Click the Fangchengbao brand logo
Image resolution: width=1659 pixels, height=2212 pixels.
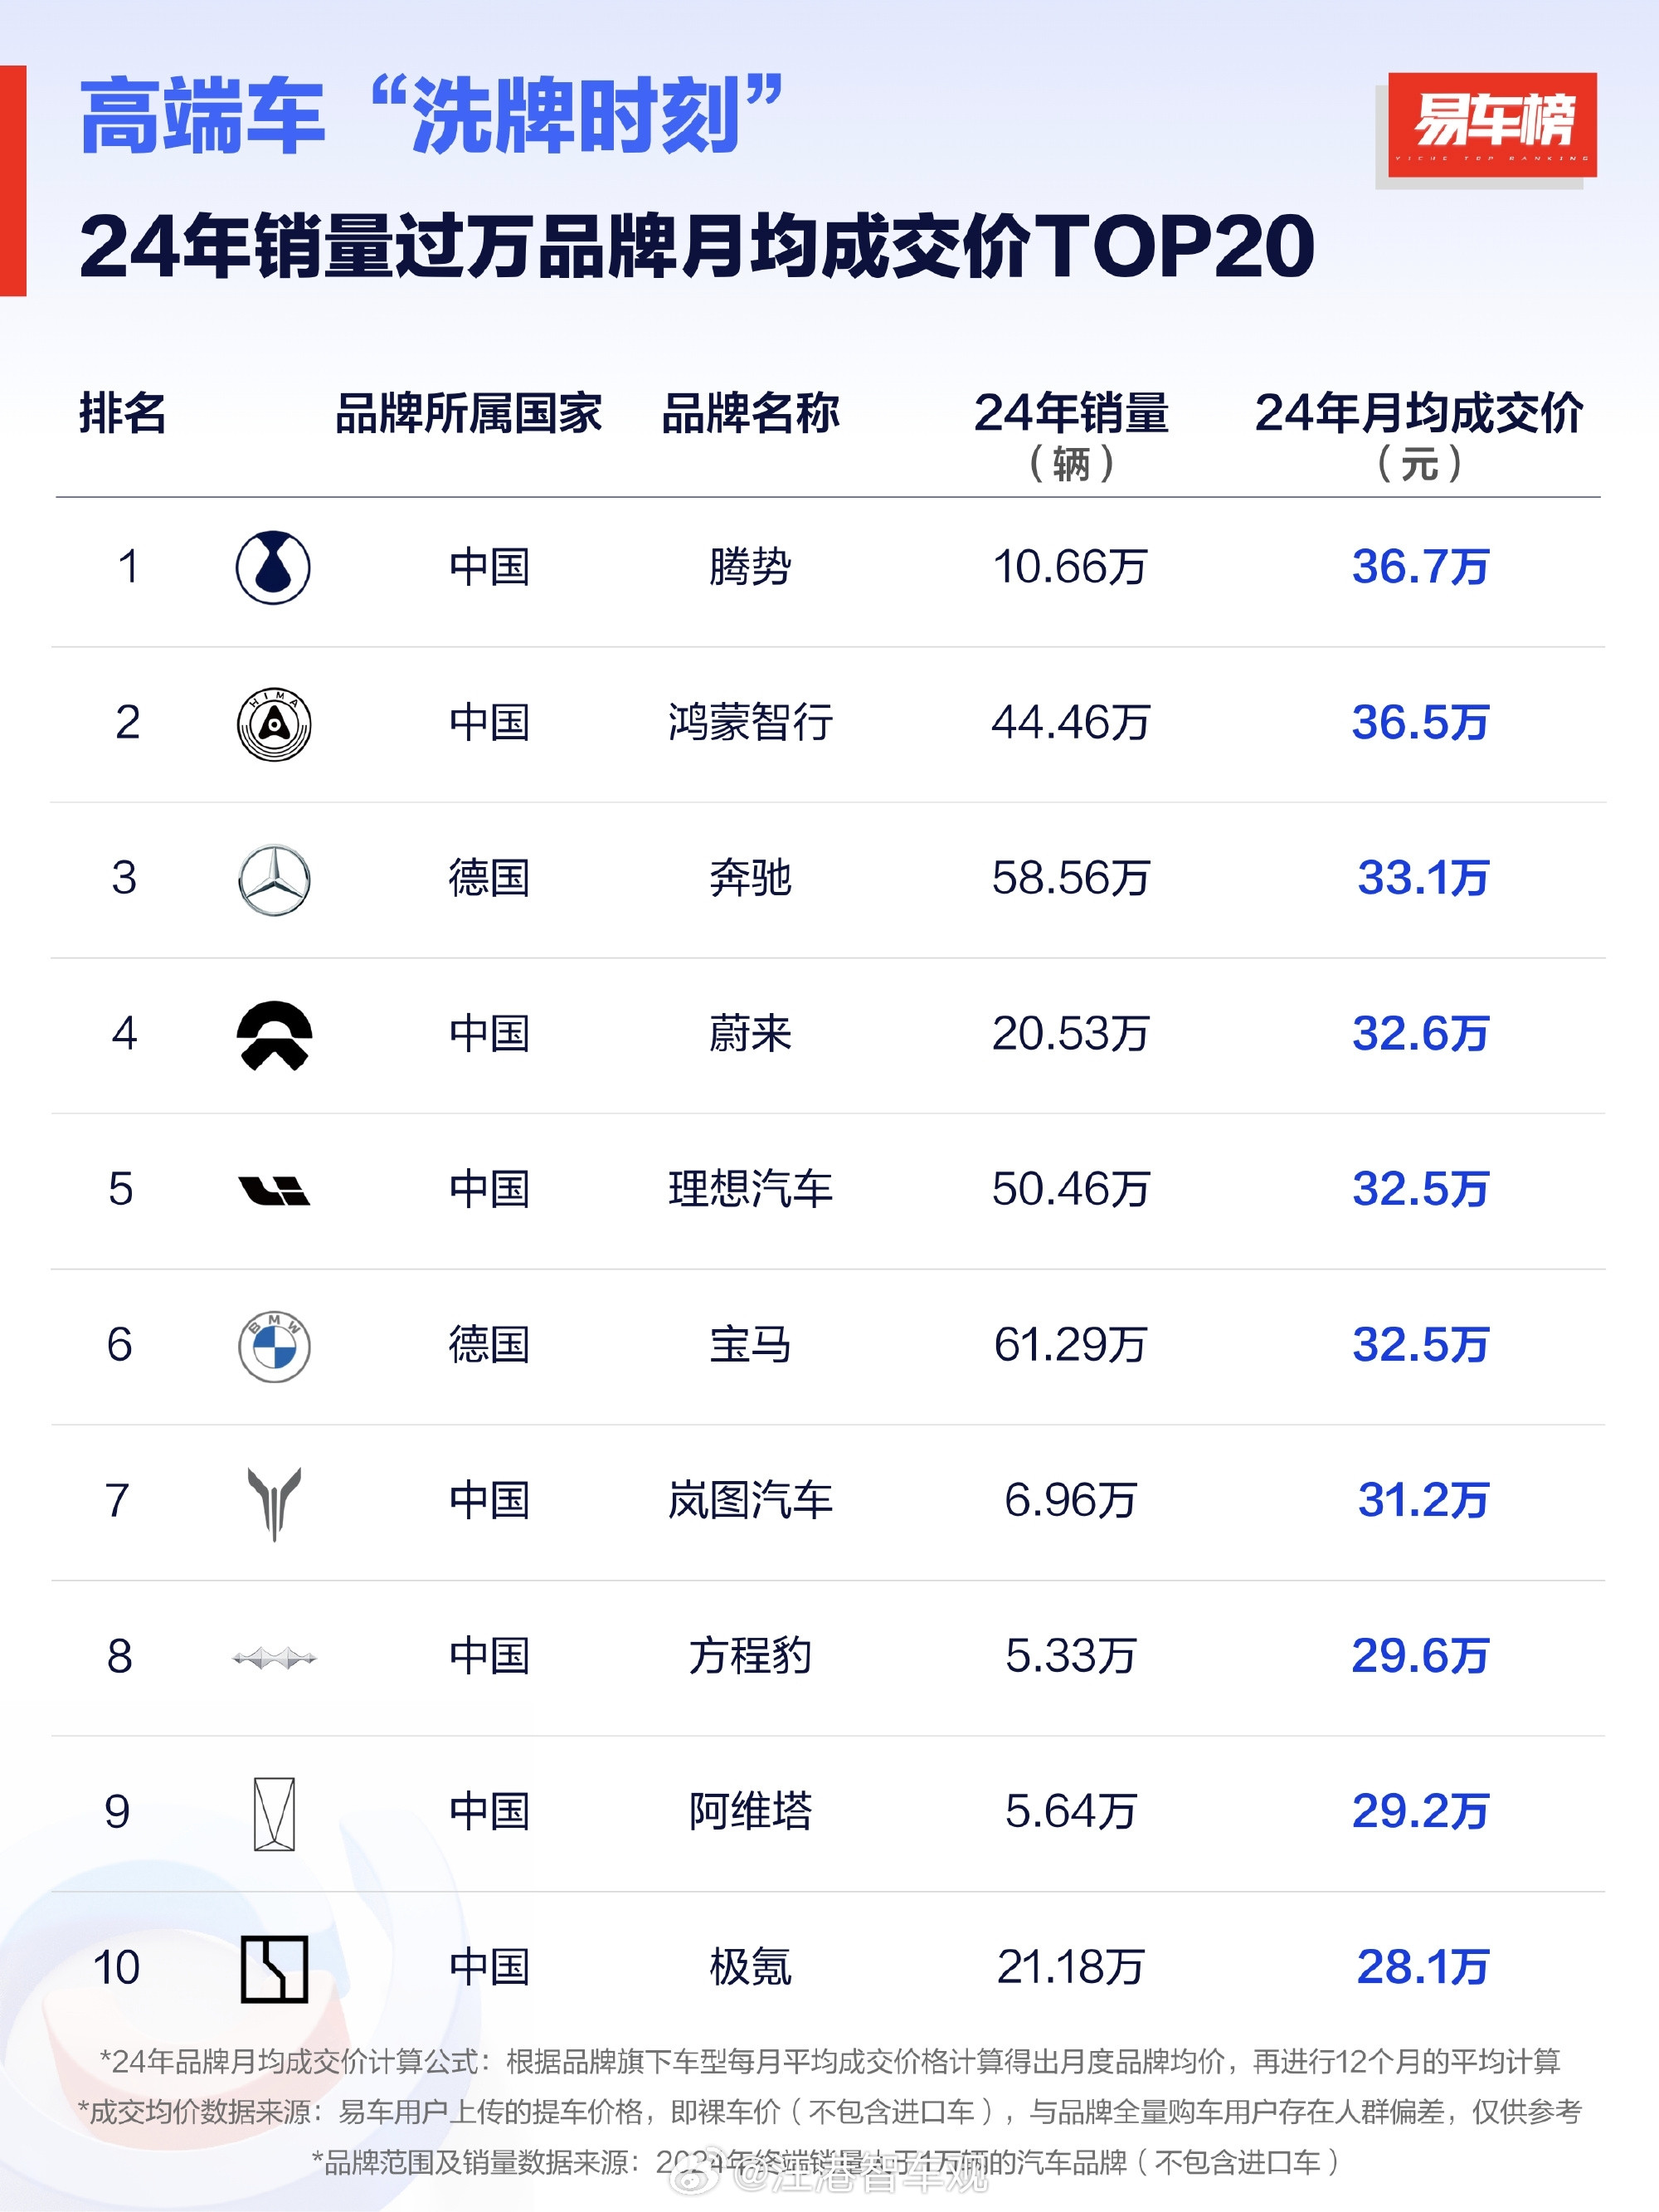click(x=274, y=1658)
